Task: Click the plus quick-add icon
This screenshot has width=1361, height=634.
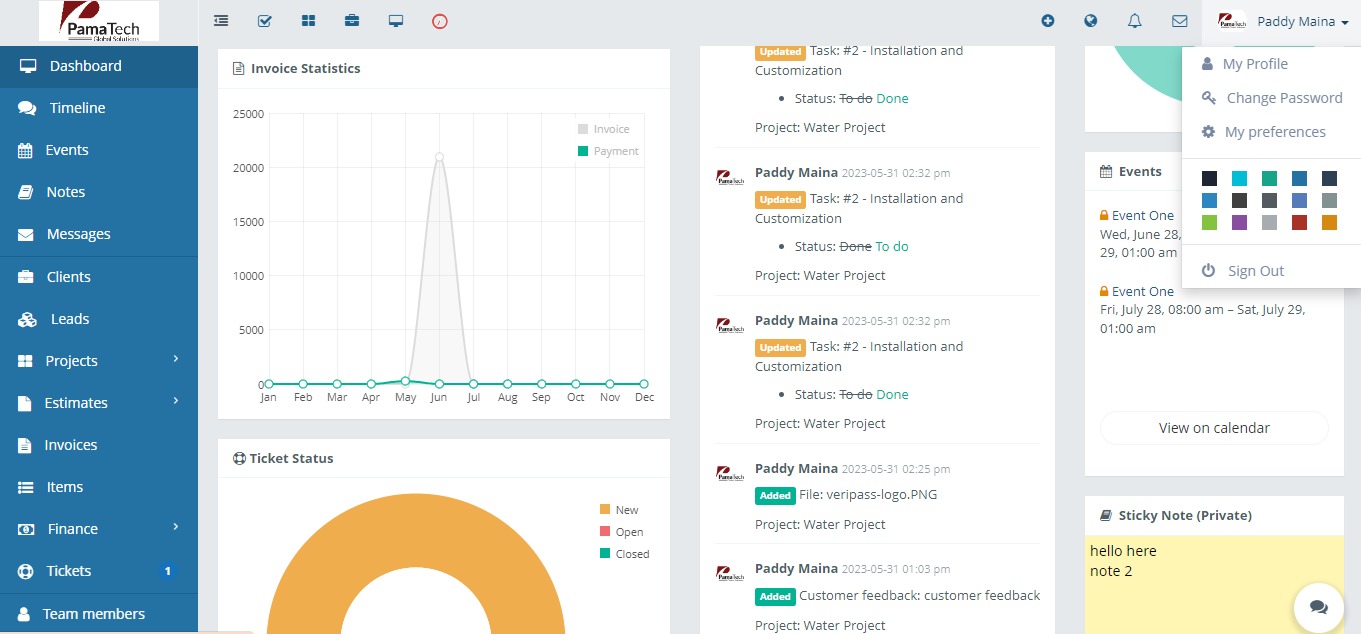Action: point(1048,20)
